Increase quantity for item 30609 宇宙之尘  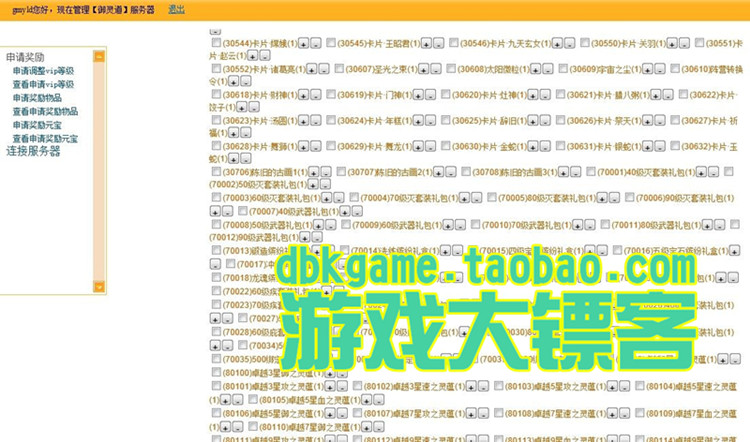[x=648, y=69]
